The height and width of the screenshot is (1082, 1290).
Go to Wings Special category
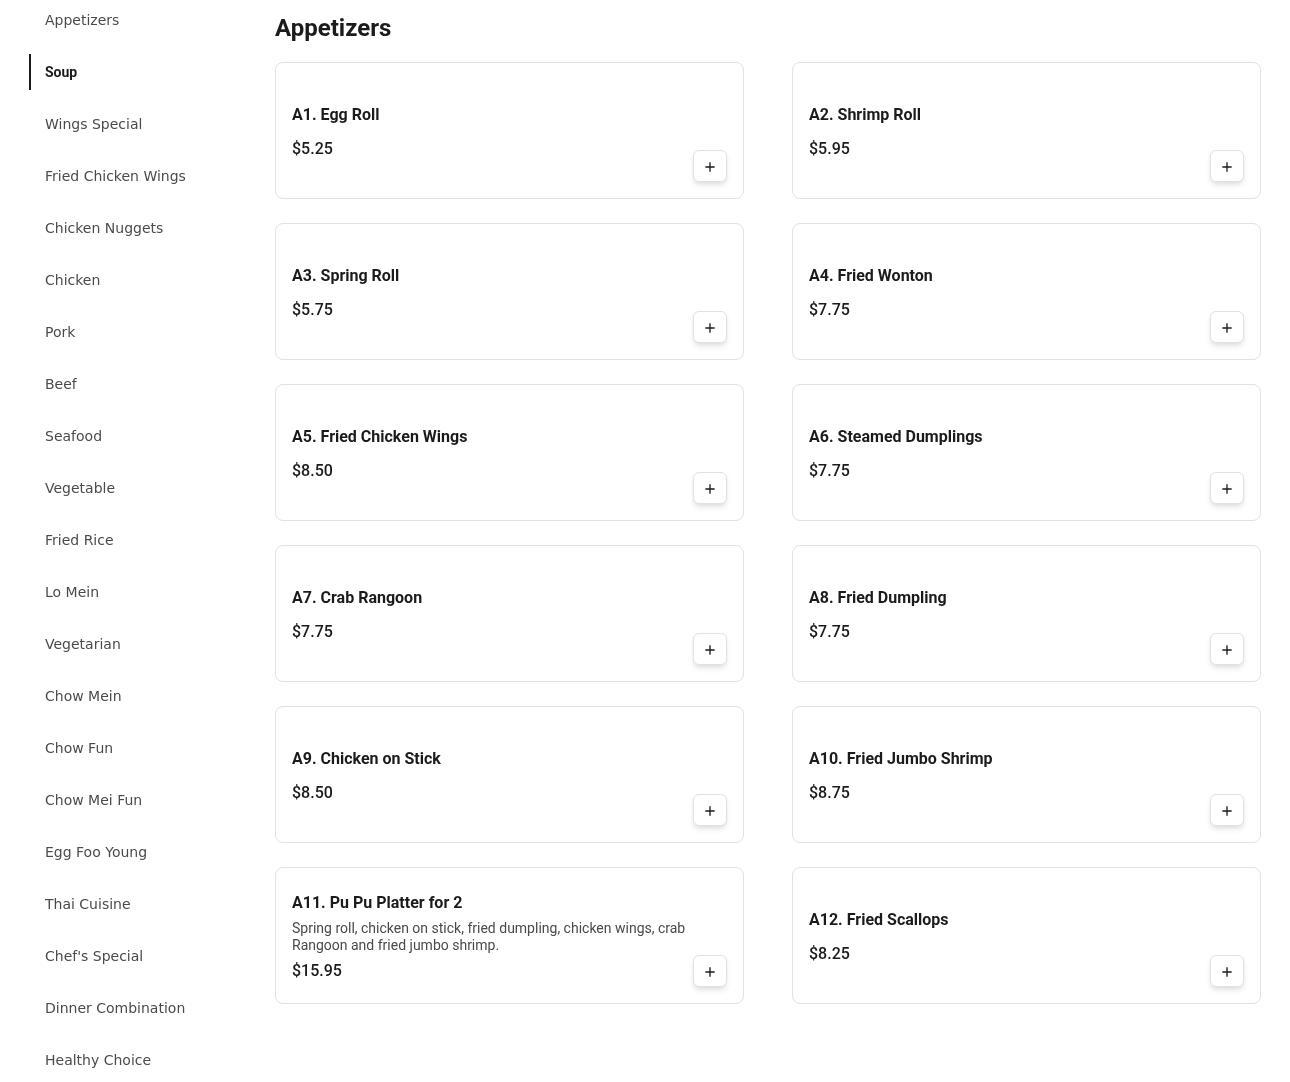93,124
